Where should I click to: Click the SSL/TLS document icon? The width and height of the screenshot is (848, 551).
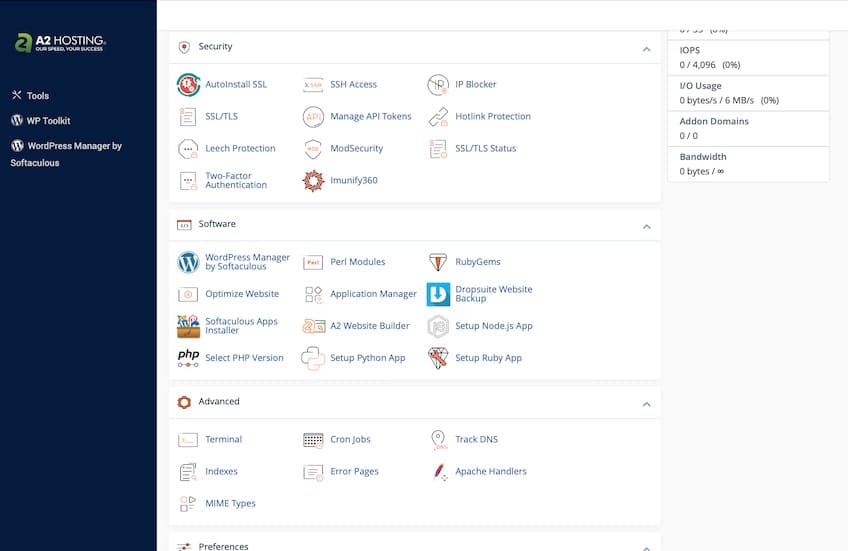(x=188, y=117)
